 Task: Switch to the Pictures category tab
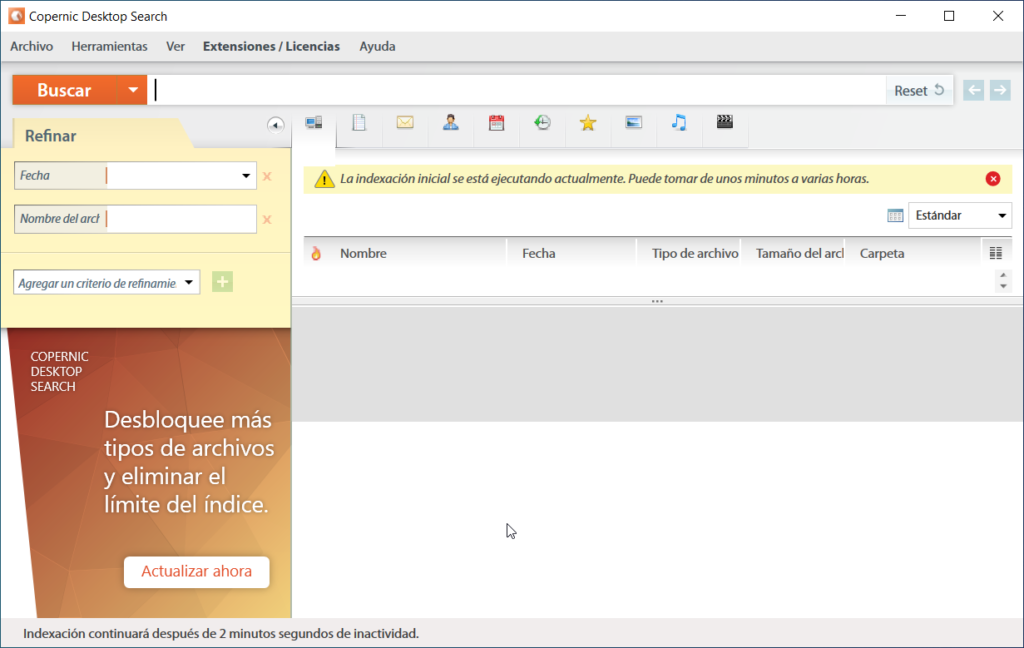tap(633, 122)
